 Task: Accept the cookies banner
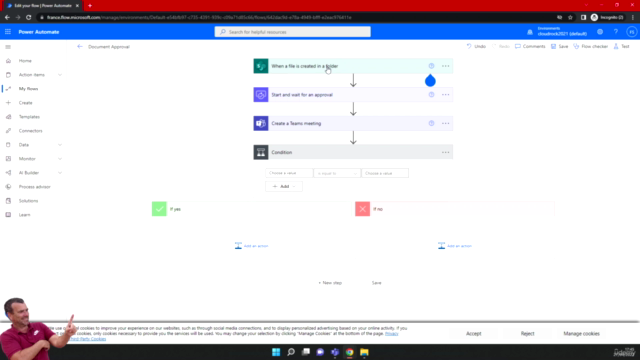(473, 333)
